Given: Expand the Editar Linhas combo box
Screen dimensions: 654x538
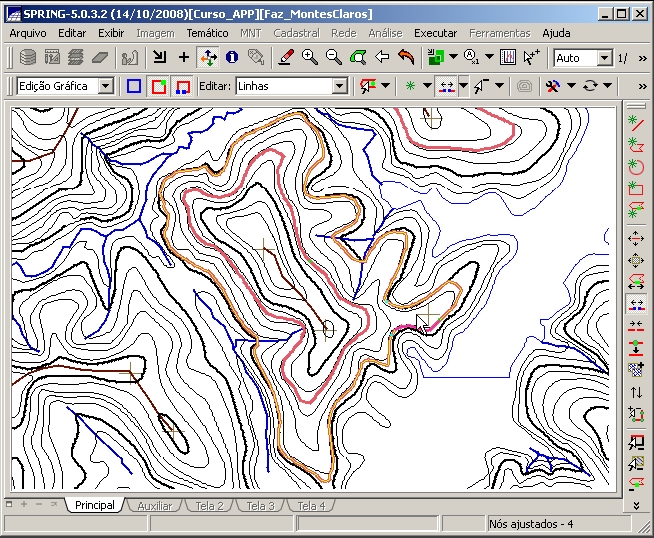Looking at the screenshot, I should tap(339, 87).
